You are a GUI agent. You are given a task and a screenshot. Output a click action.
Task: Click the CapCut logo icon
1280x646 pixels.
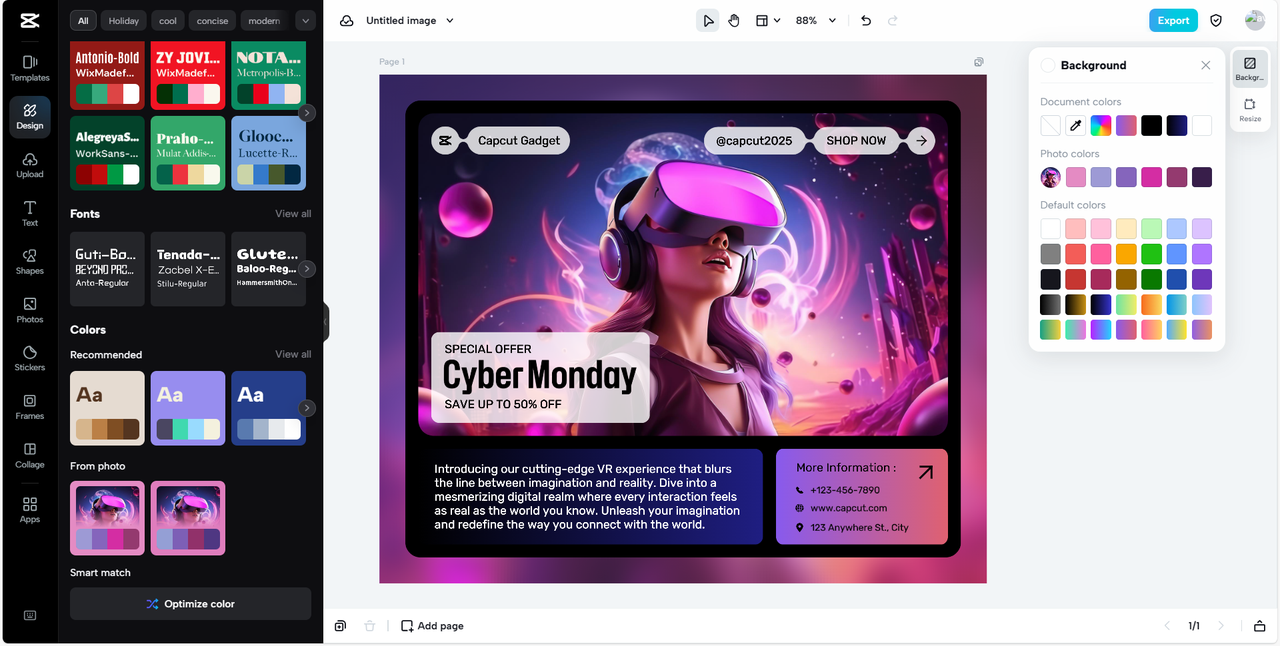[29, 20]
